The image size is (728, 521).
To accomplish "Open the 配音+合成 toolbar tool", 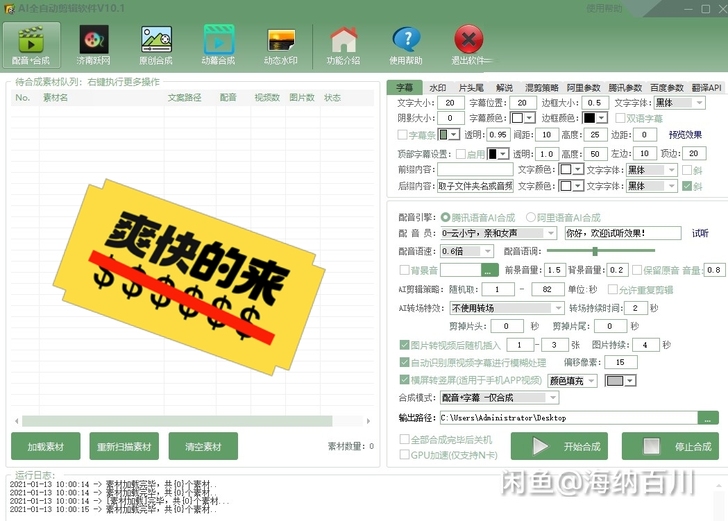I will (31, 45).
